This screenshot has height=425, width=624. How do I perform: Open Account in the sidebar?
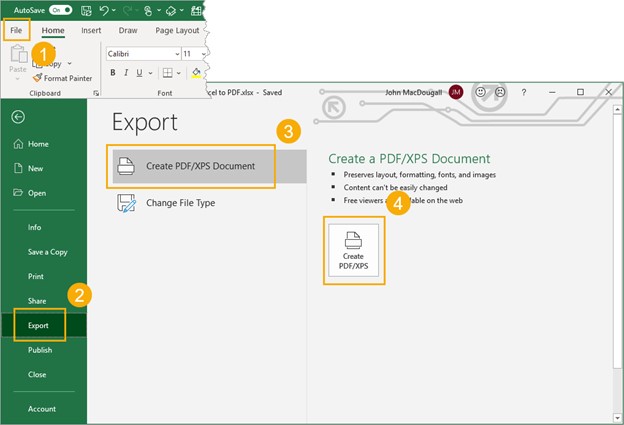click(44, 409)
